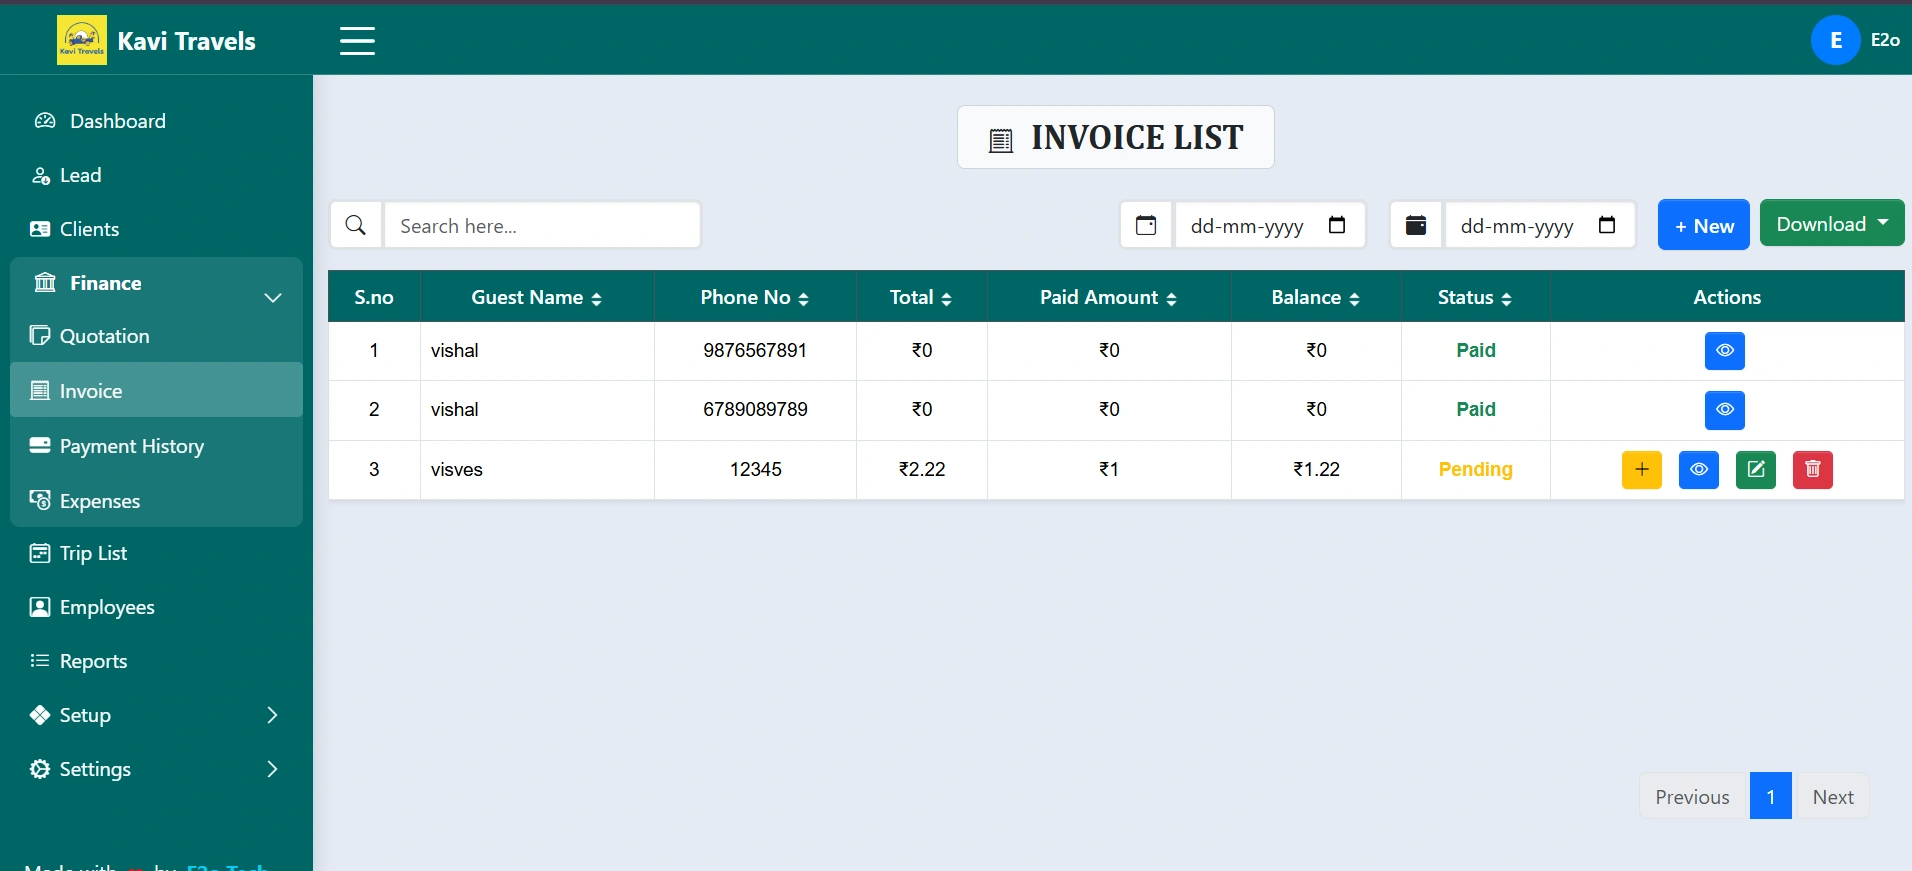Expand the Setup submenu

coord(155,715)
